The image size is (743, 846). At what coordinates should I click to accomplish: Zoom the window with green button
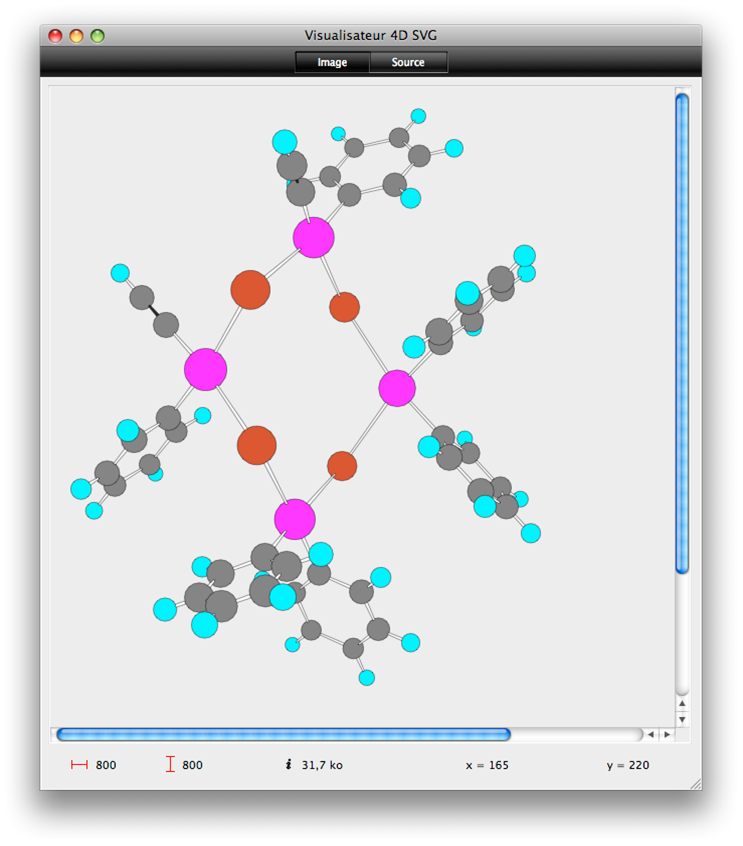click(97, 36)
